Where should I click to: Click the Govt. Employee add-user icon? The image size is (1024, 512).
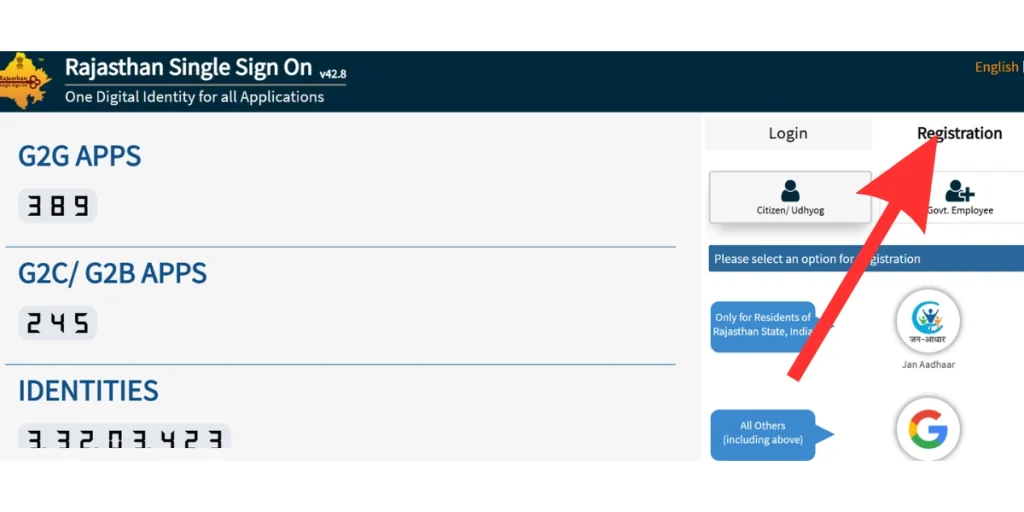pos(960,191)
